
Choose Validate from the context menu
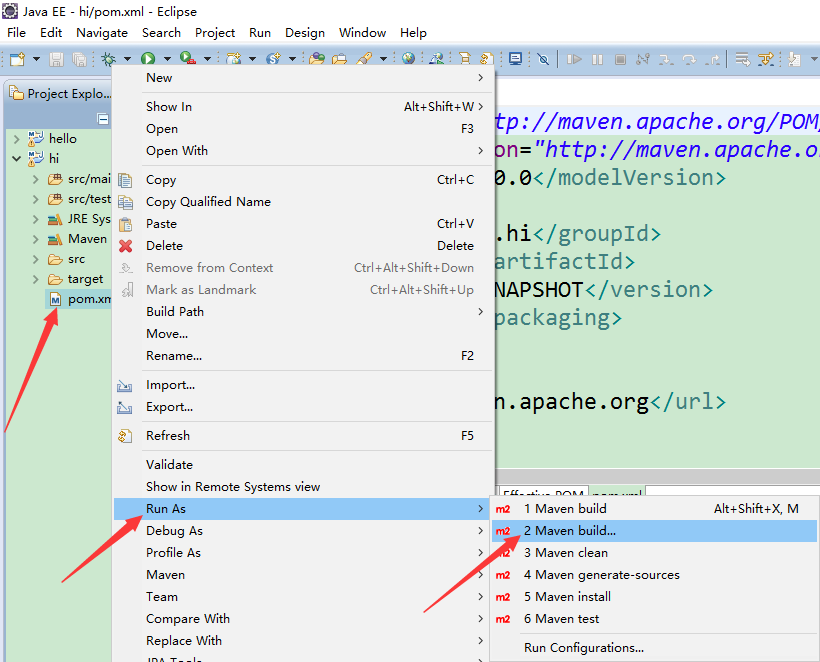pos(304,465)
